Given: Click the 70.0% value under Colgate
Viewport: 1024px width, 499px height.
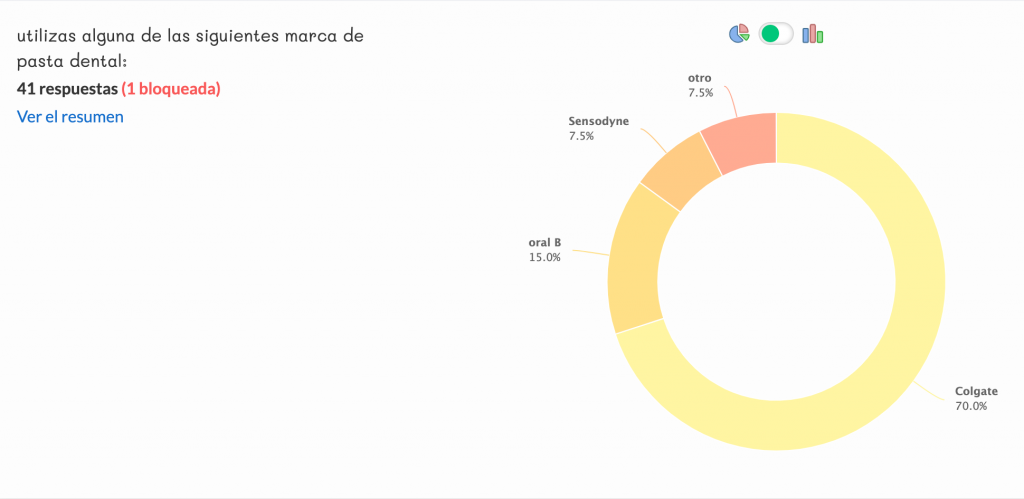Looking at the screenshot, I should [x=971, y=406].
